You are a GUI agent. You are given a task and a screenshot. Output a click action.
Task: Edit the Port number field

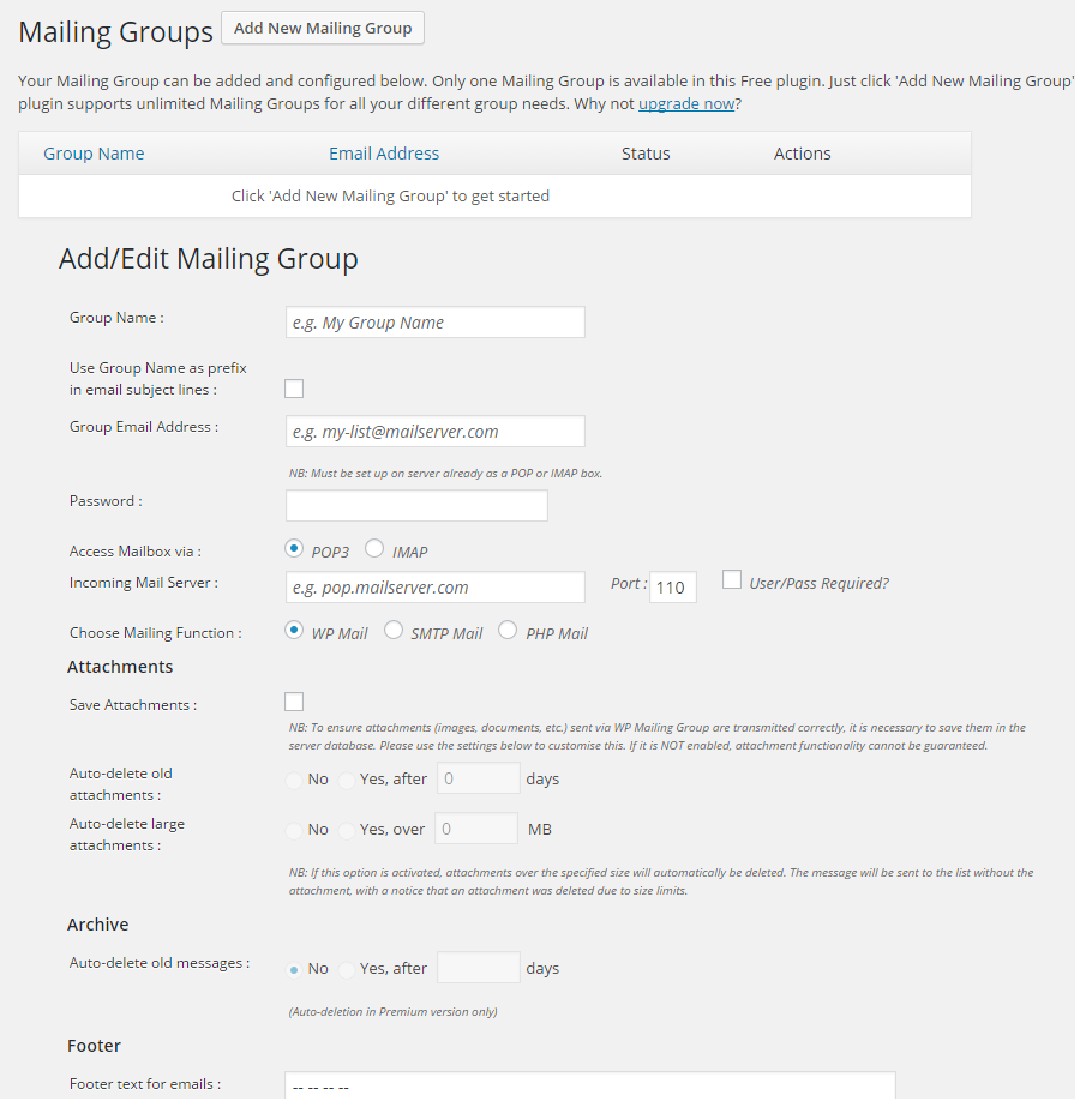tap(673, 587)
